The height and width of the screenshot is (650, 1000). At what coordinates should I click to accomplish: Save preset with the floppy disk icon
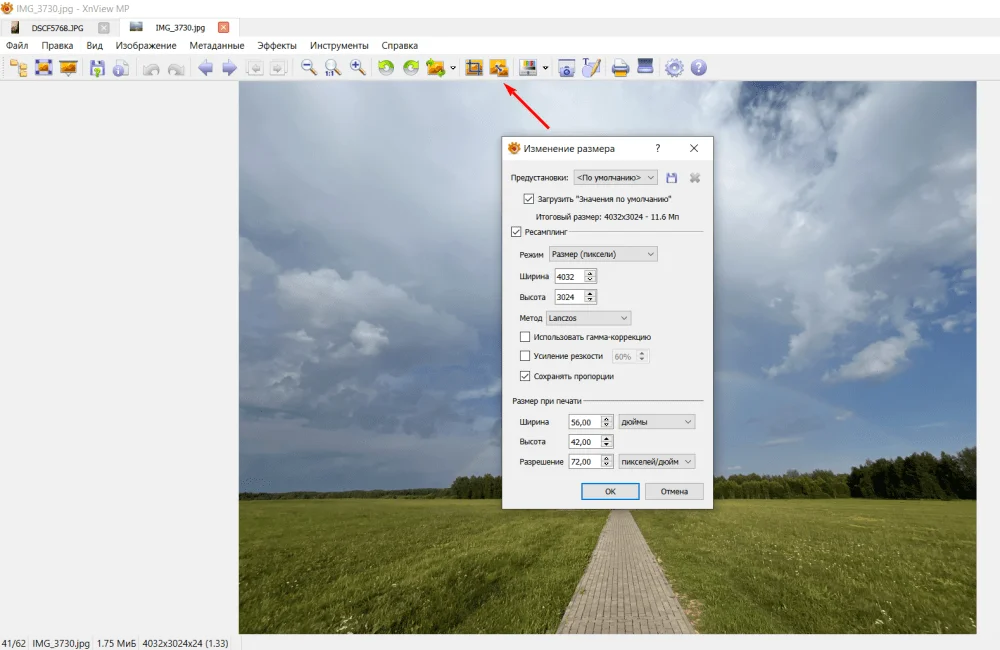tap(672, 178)
